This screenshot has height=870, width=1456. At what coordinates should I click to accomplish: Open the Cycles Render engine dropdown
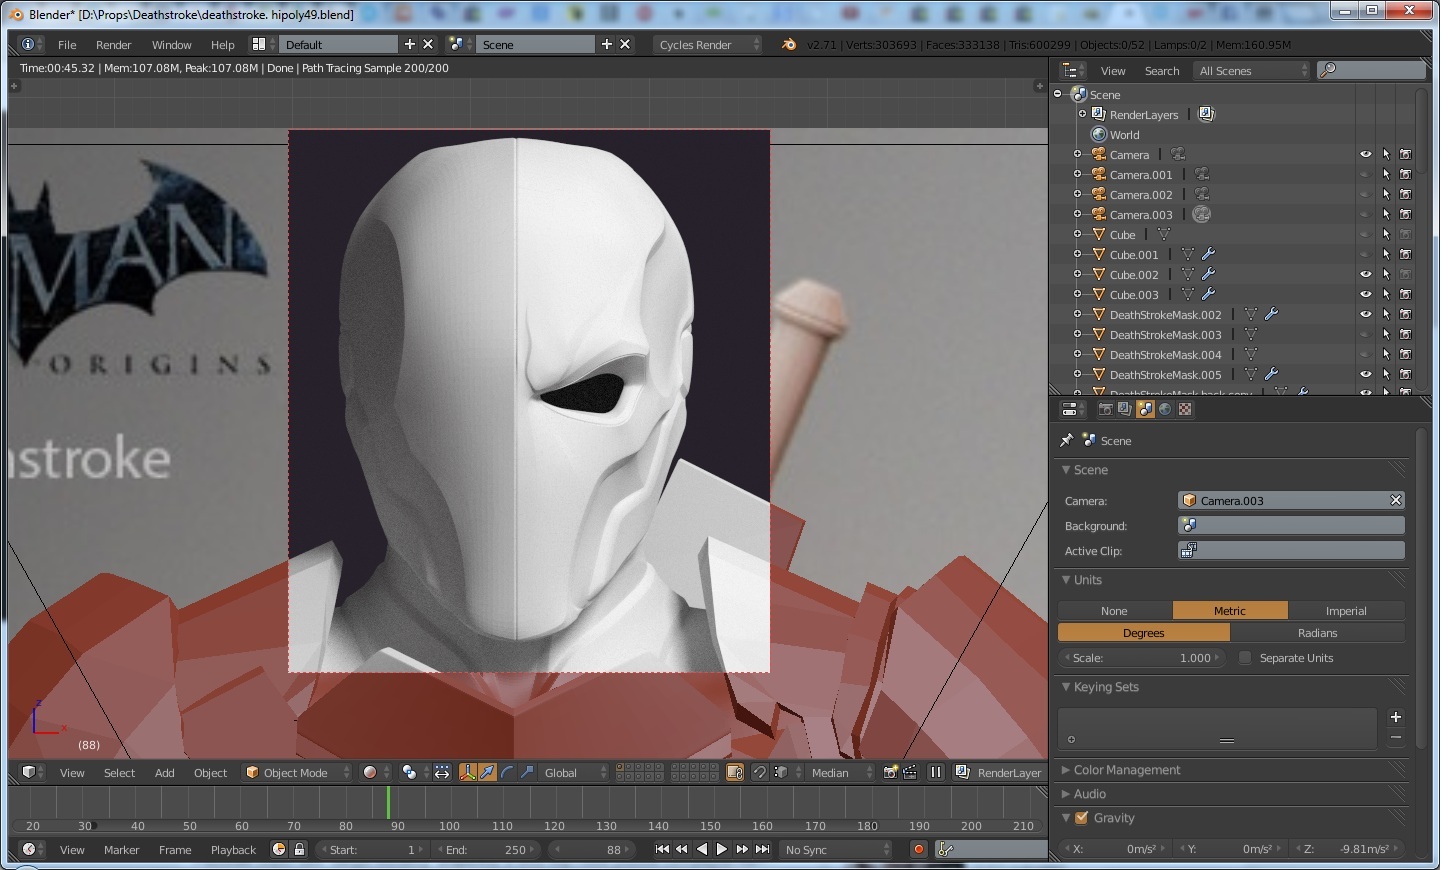coord(707,44)
